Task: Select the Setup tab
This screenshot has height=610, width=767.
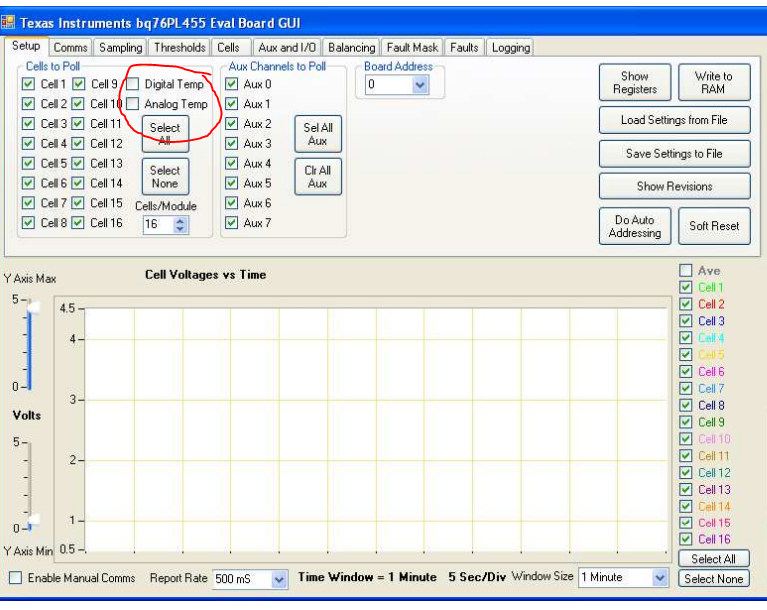Action: tap(26, 46)
